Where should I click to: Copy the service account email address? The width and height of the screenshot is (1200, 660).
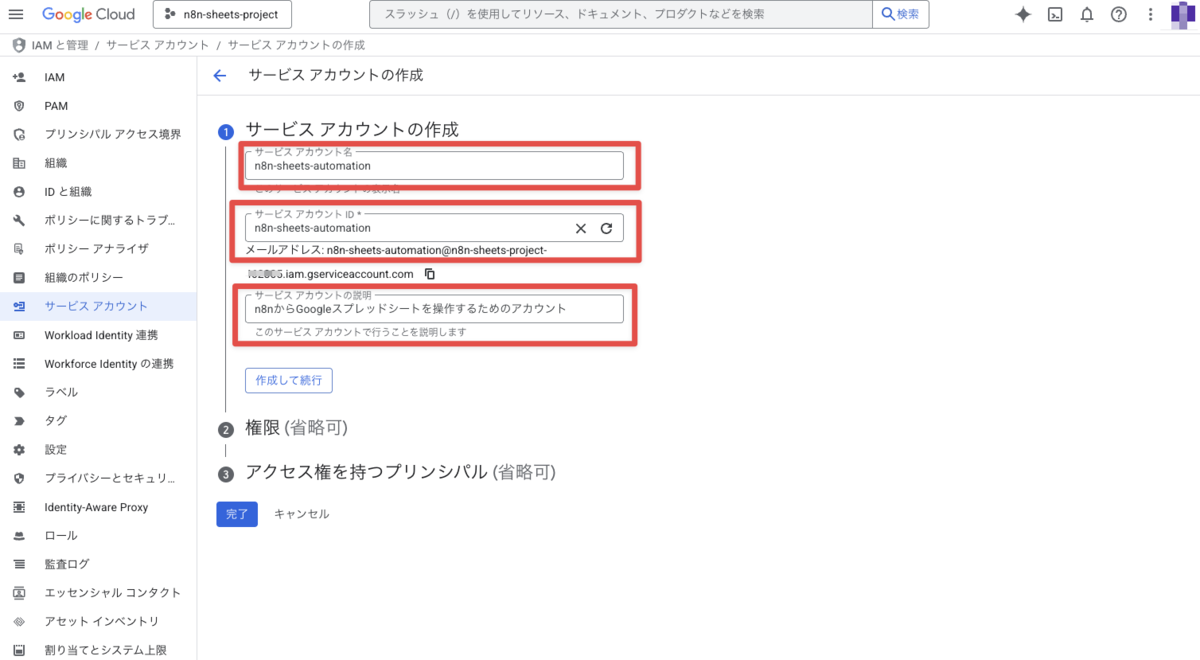click(x=430, y=274)
